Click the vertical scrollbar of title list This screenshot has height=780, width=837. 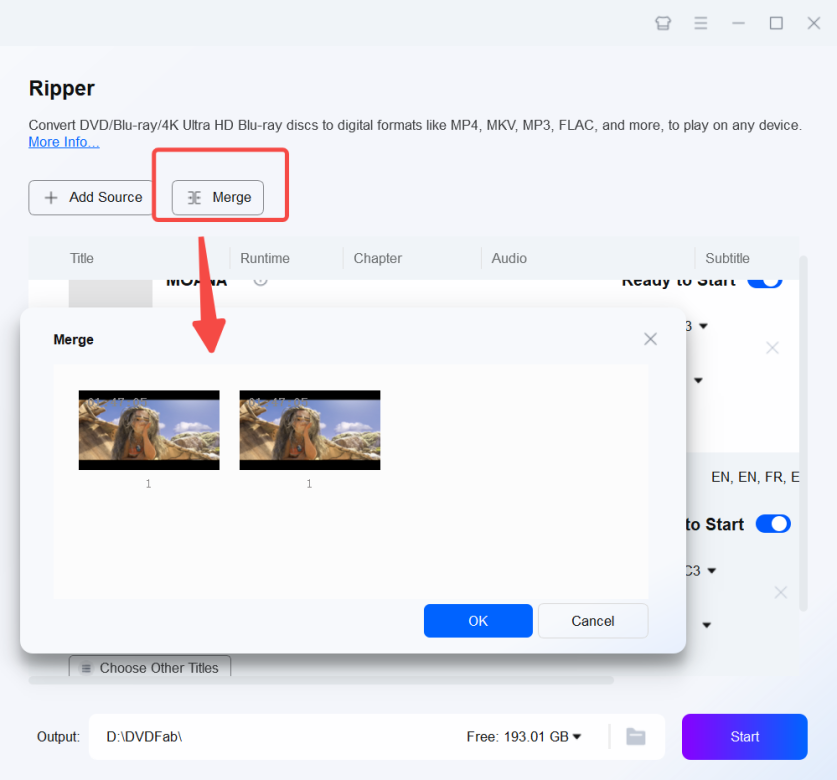pyautogui.click(x=803, y=434)
